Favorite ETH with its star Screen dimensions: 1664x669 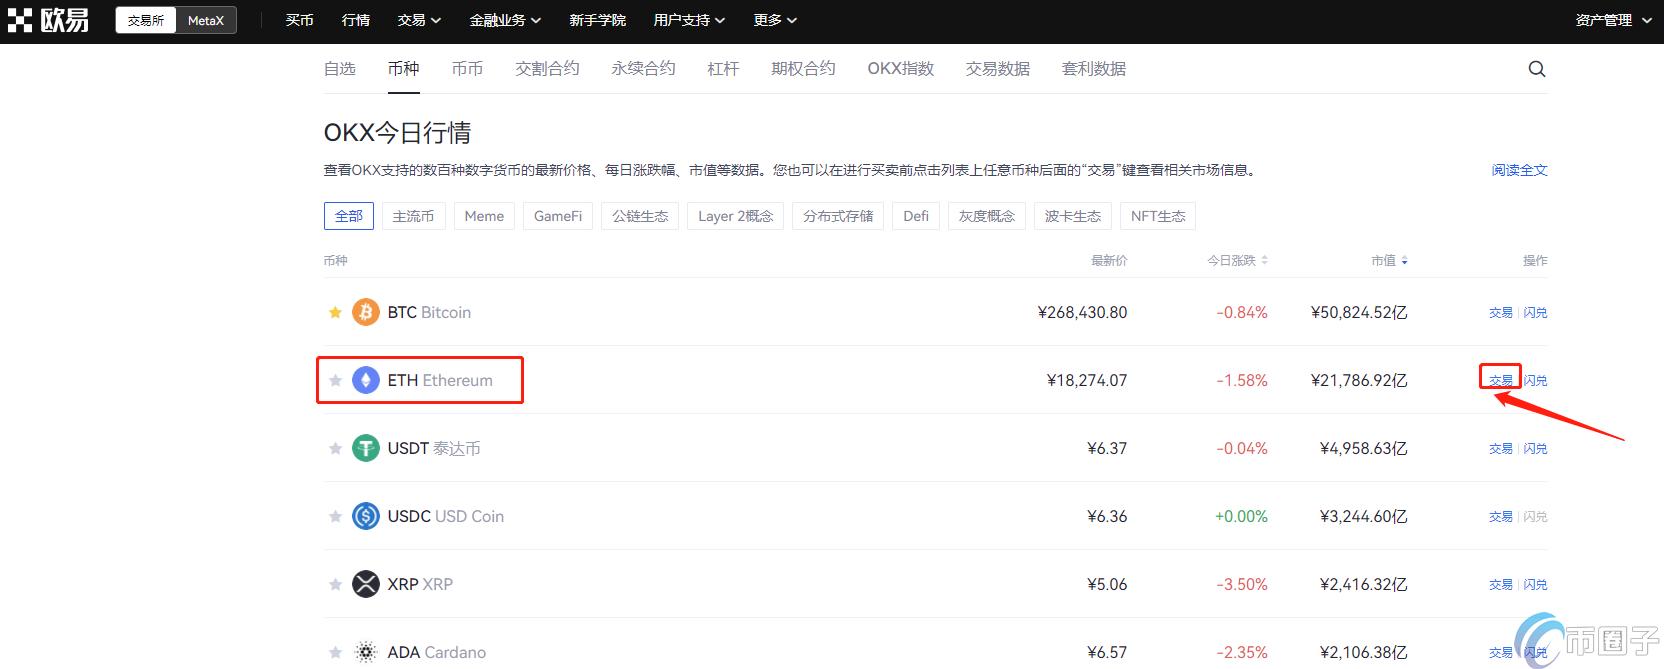tap(335, 380)
